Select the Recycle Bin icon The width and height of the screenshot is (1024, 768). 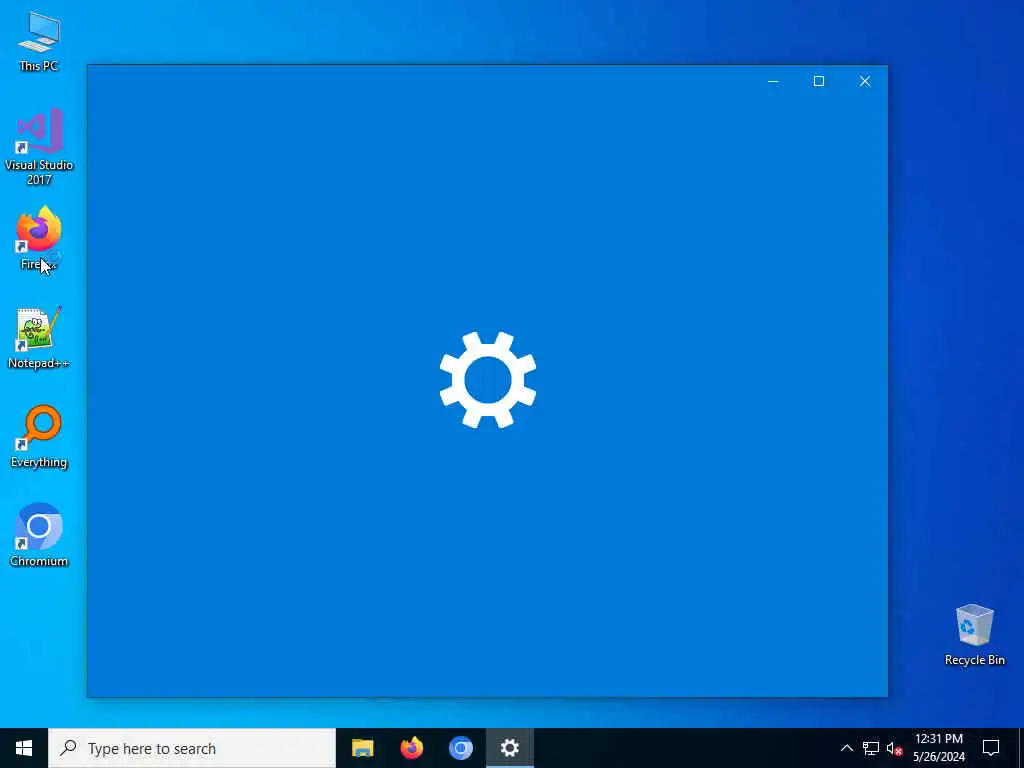click(x=974, y=635)
